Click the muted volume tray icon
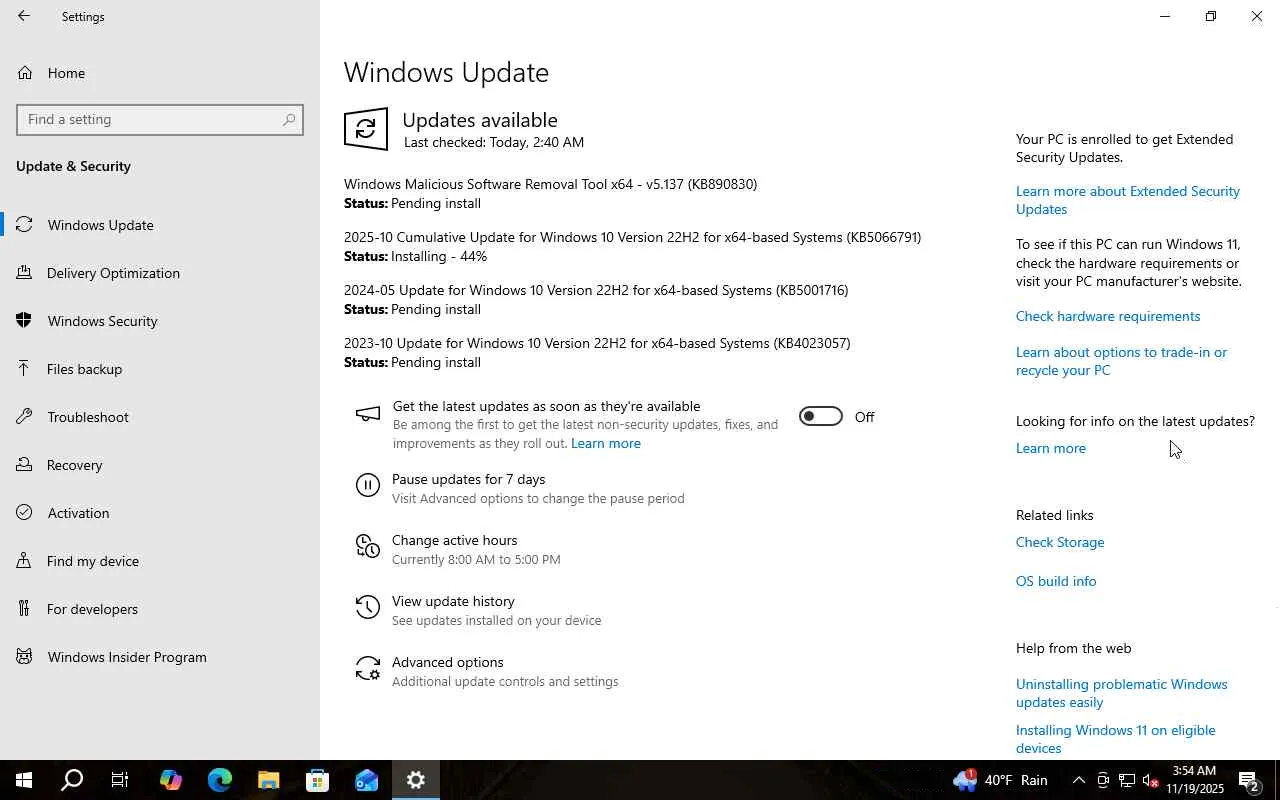This screenshot has height=800, width=1280. point(1150,780)
